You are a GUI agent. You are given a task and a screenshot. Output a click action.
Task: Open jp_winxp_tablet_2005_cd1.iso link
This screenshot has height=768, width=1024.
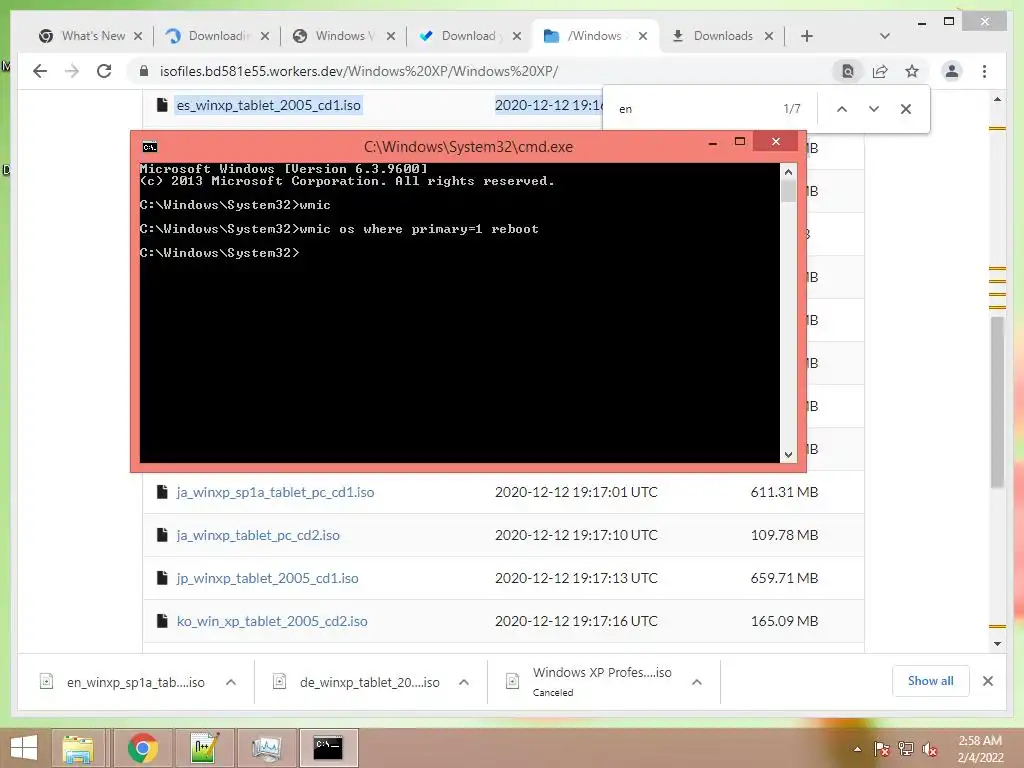pyautogui.click(x=267, y=579)
